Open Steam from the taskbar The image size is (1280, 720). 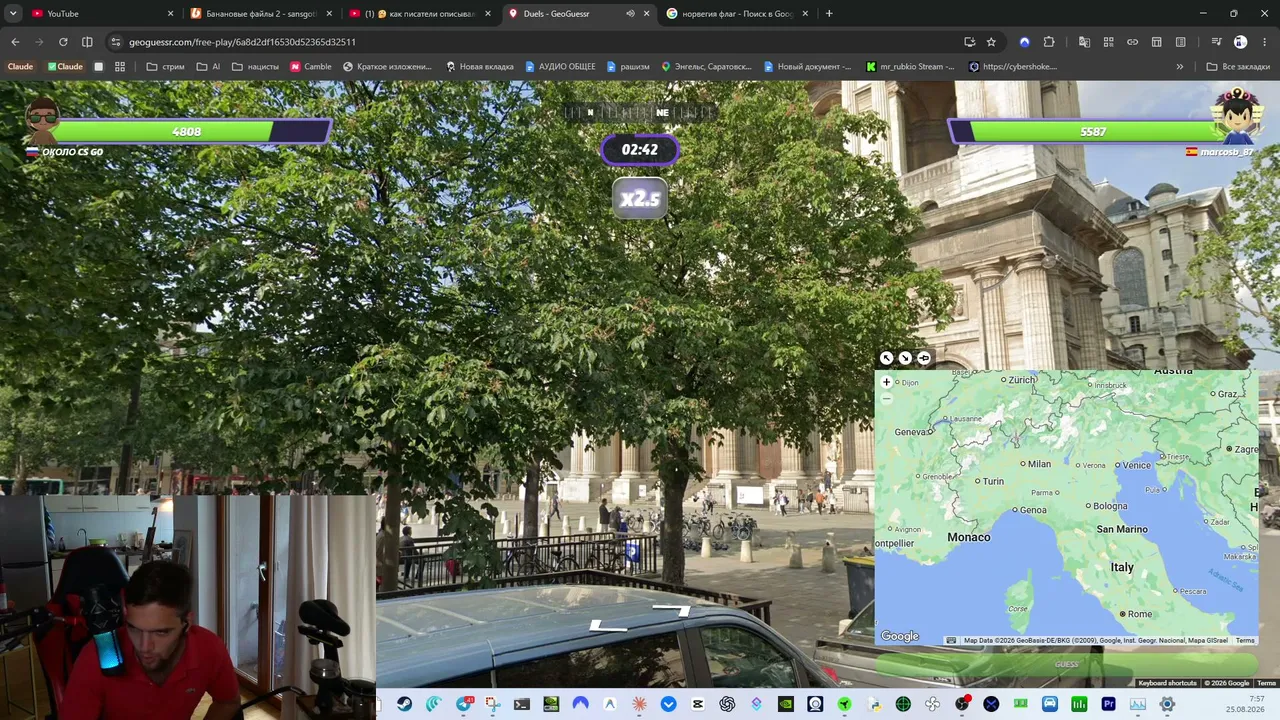coord(404,704)
